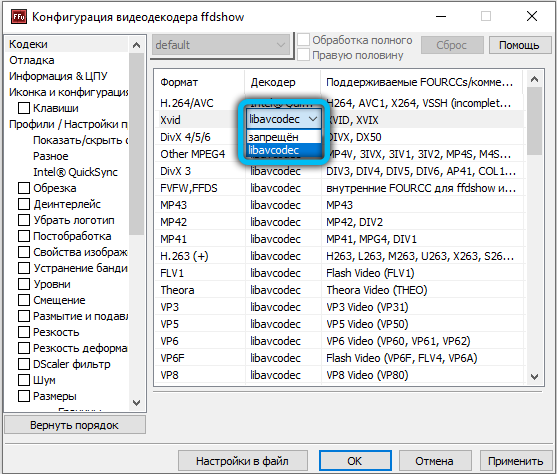Enable the Деинтерлейс checkbox
The width and height of the screenshot is (557, 474).
[x=24, y=204]
